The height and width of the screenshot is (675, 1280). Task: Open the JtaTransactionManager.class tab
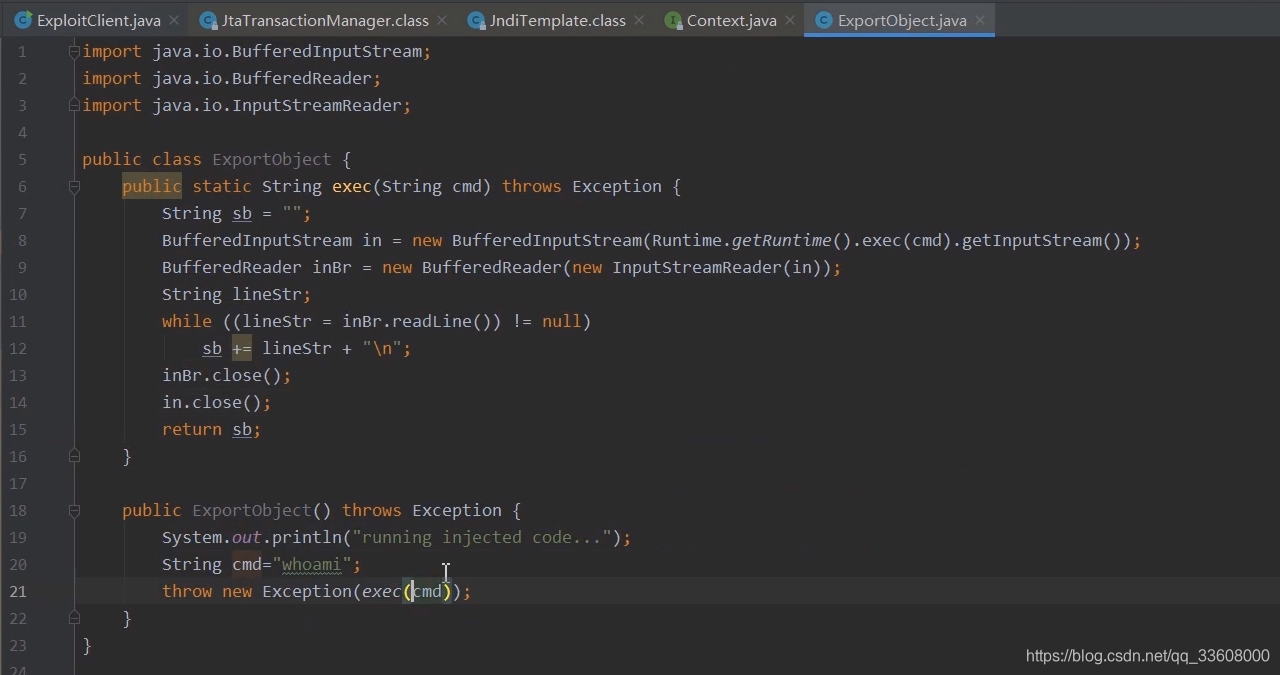click(x=324, y=20)
